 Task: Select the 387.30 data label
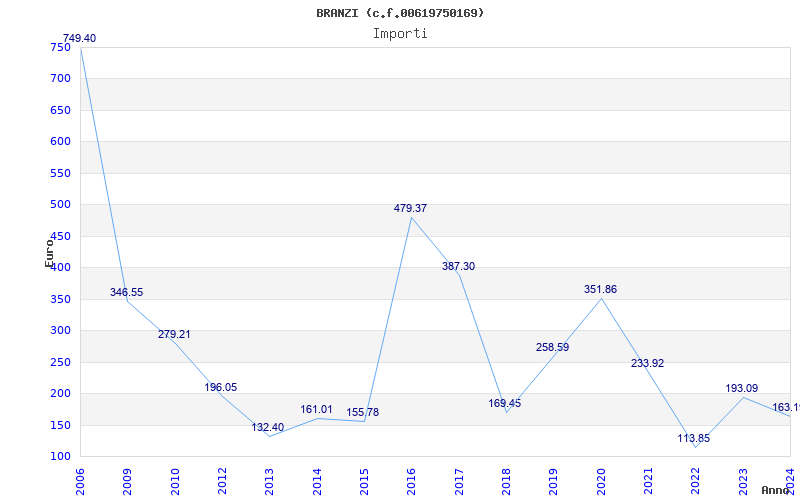pos(458,266)
